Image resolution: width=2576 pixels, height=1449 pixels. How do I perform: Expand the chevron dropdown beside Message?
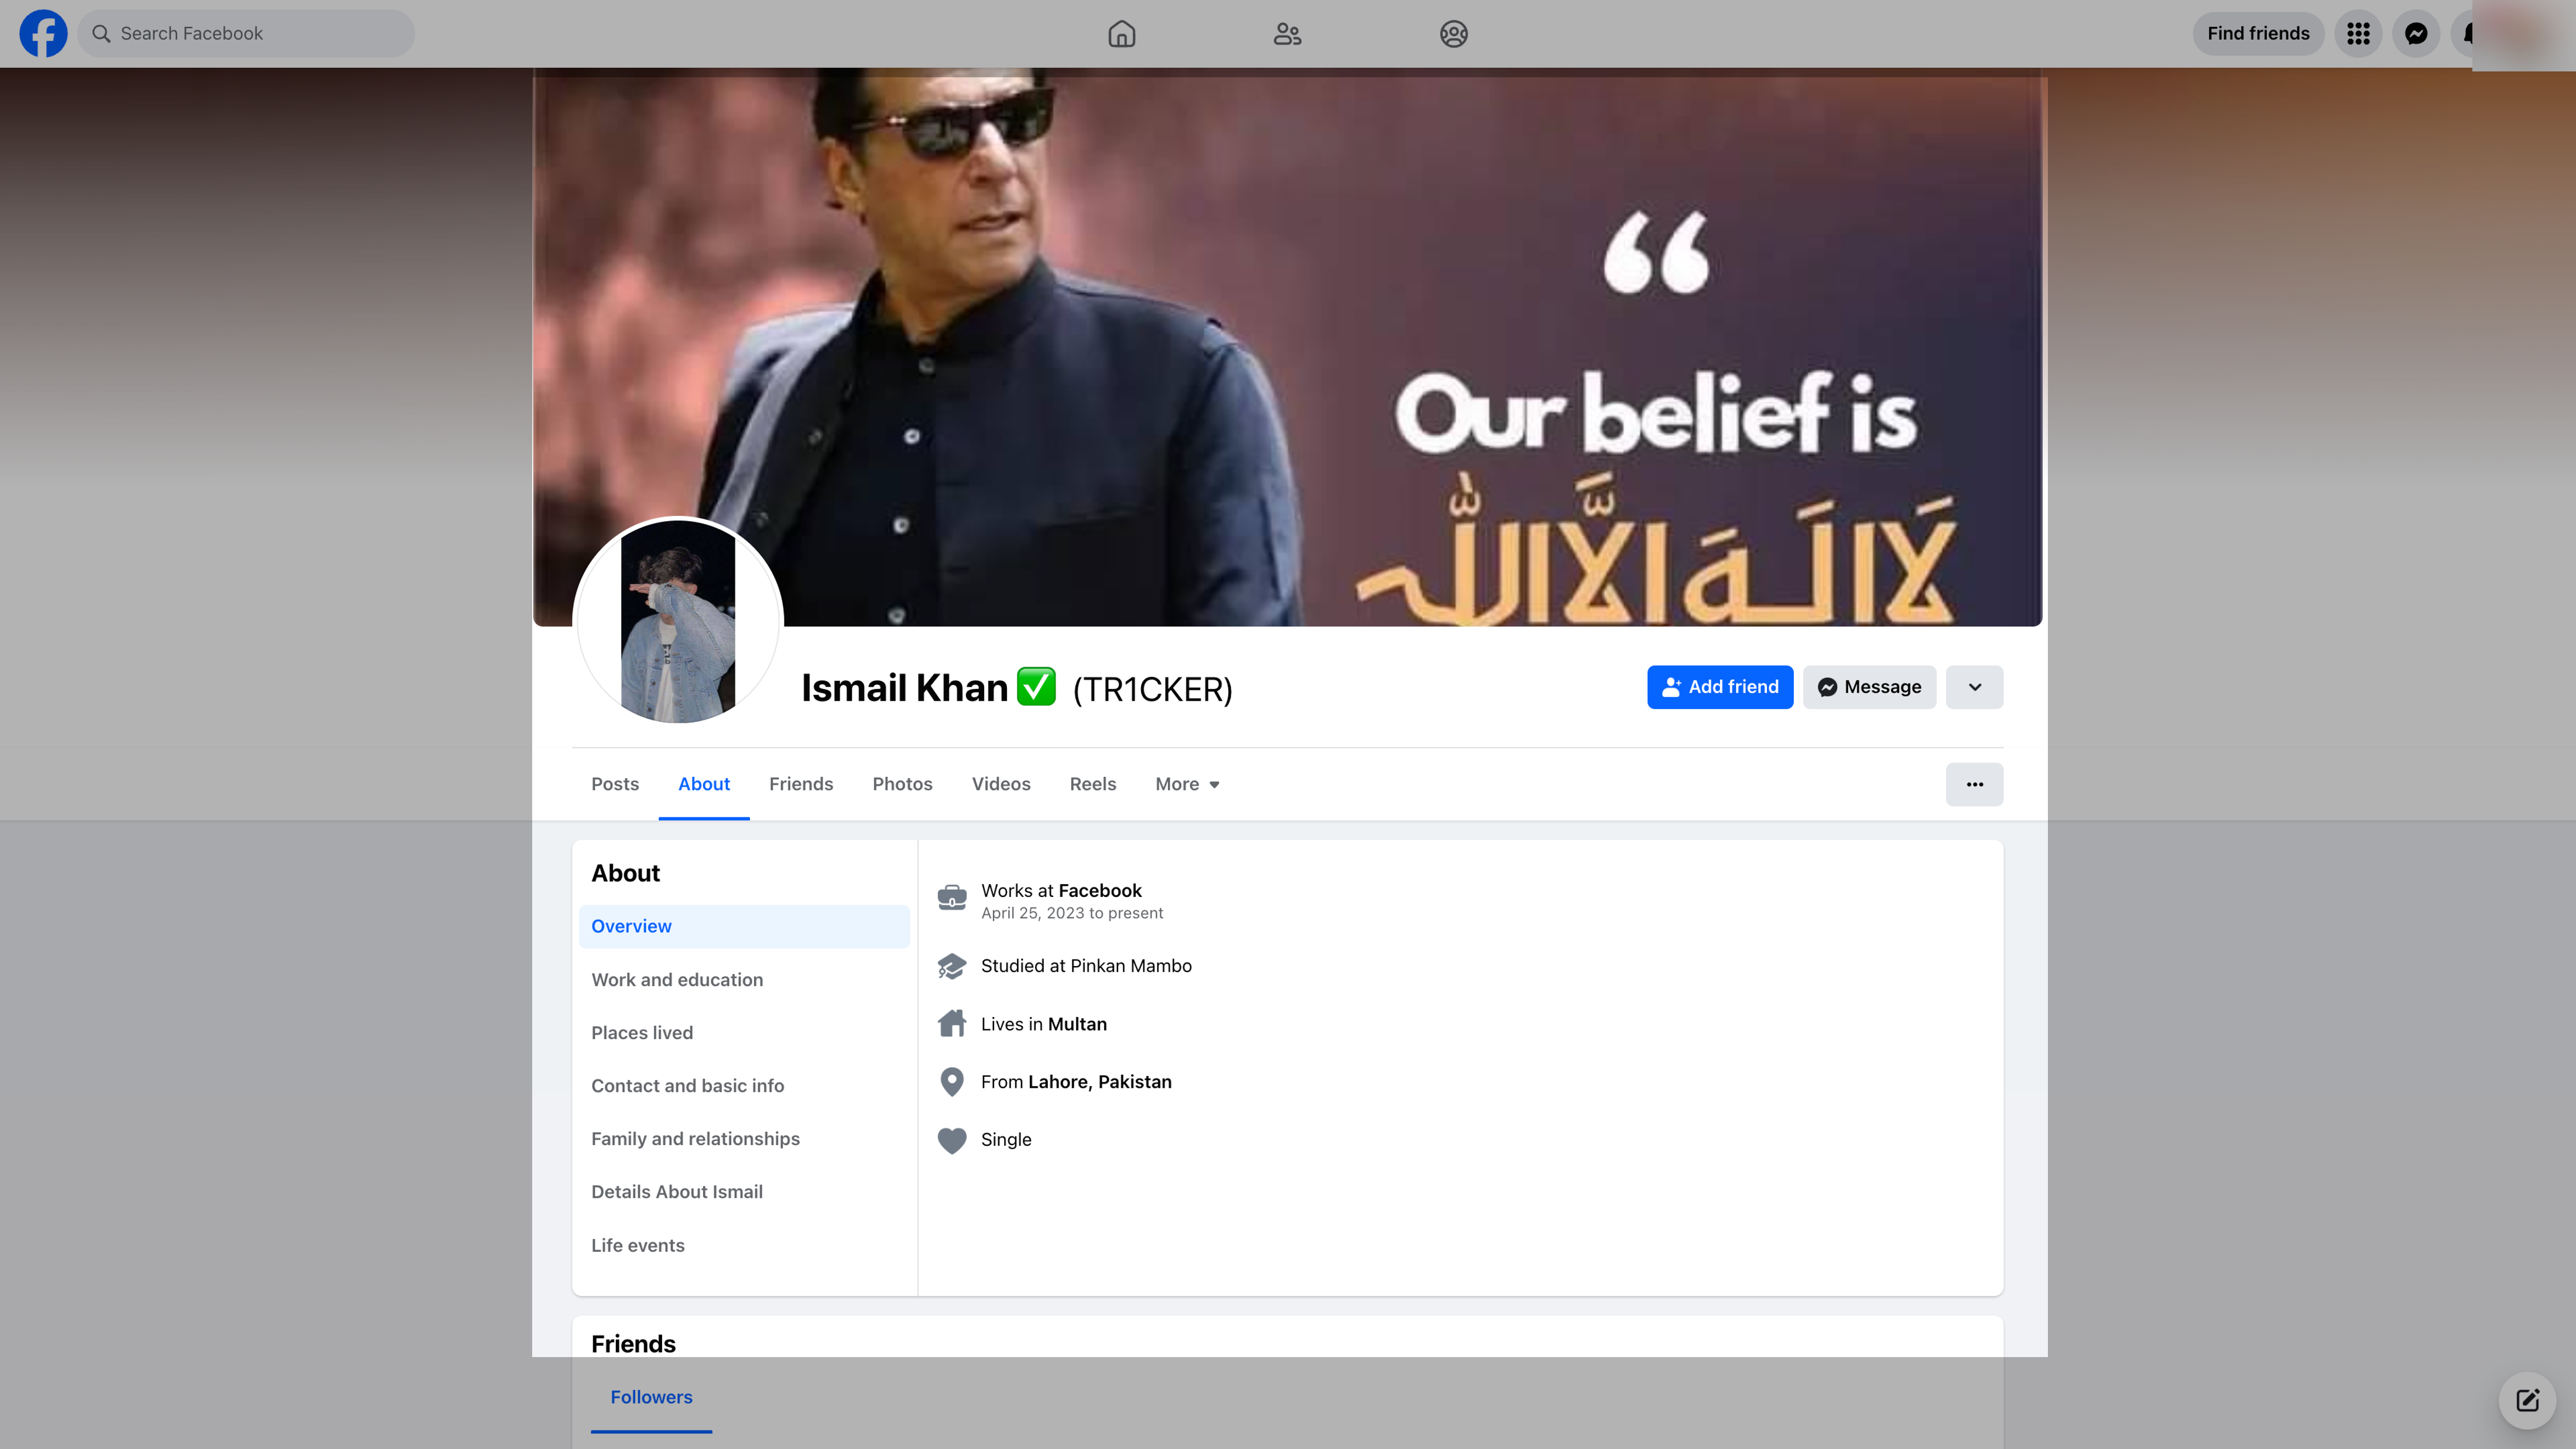point(1974,687)
